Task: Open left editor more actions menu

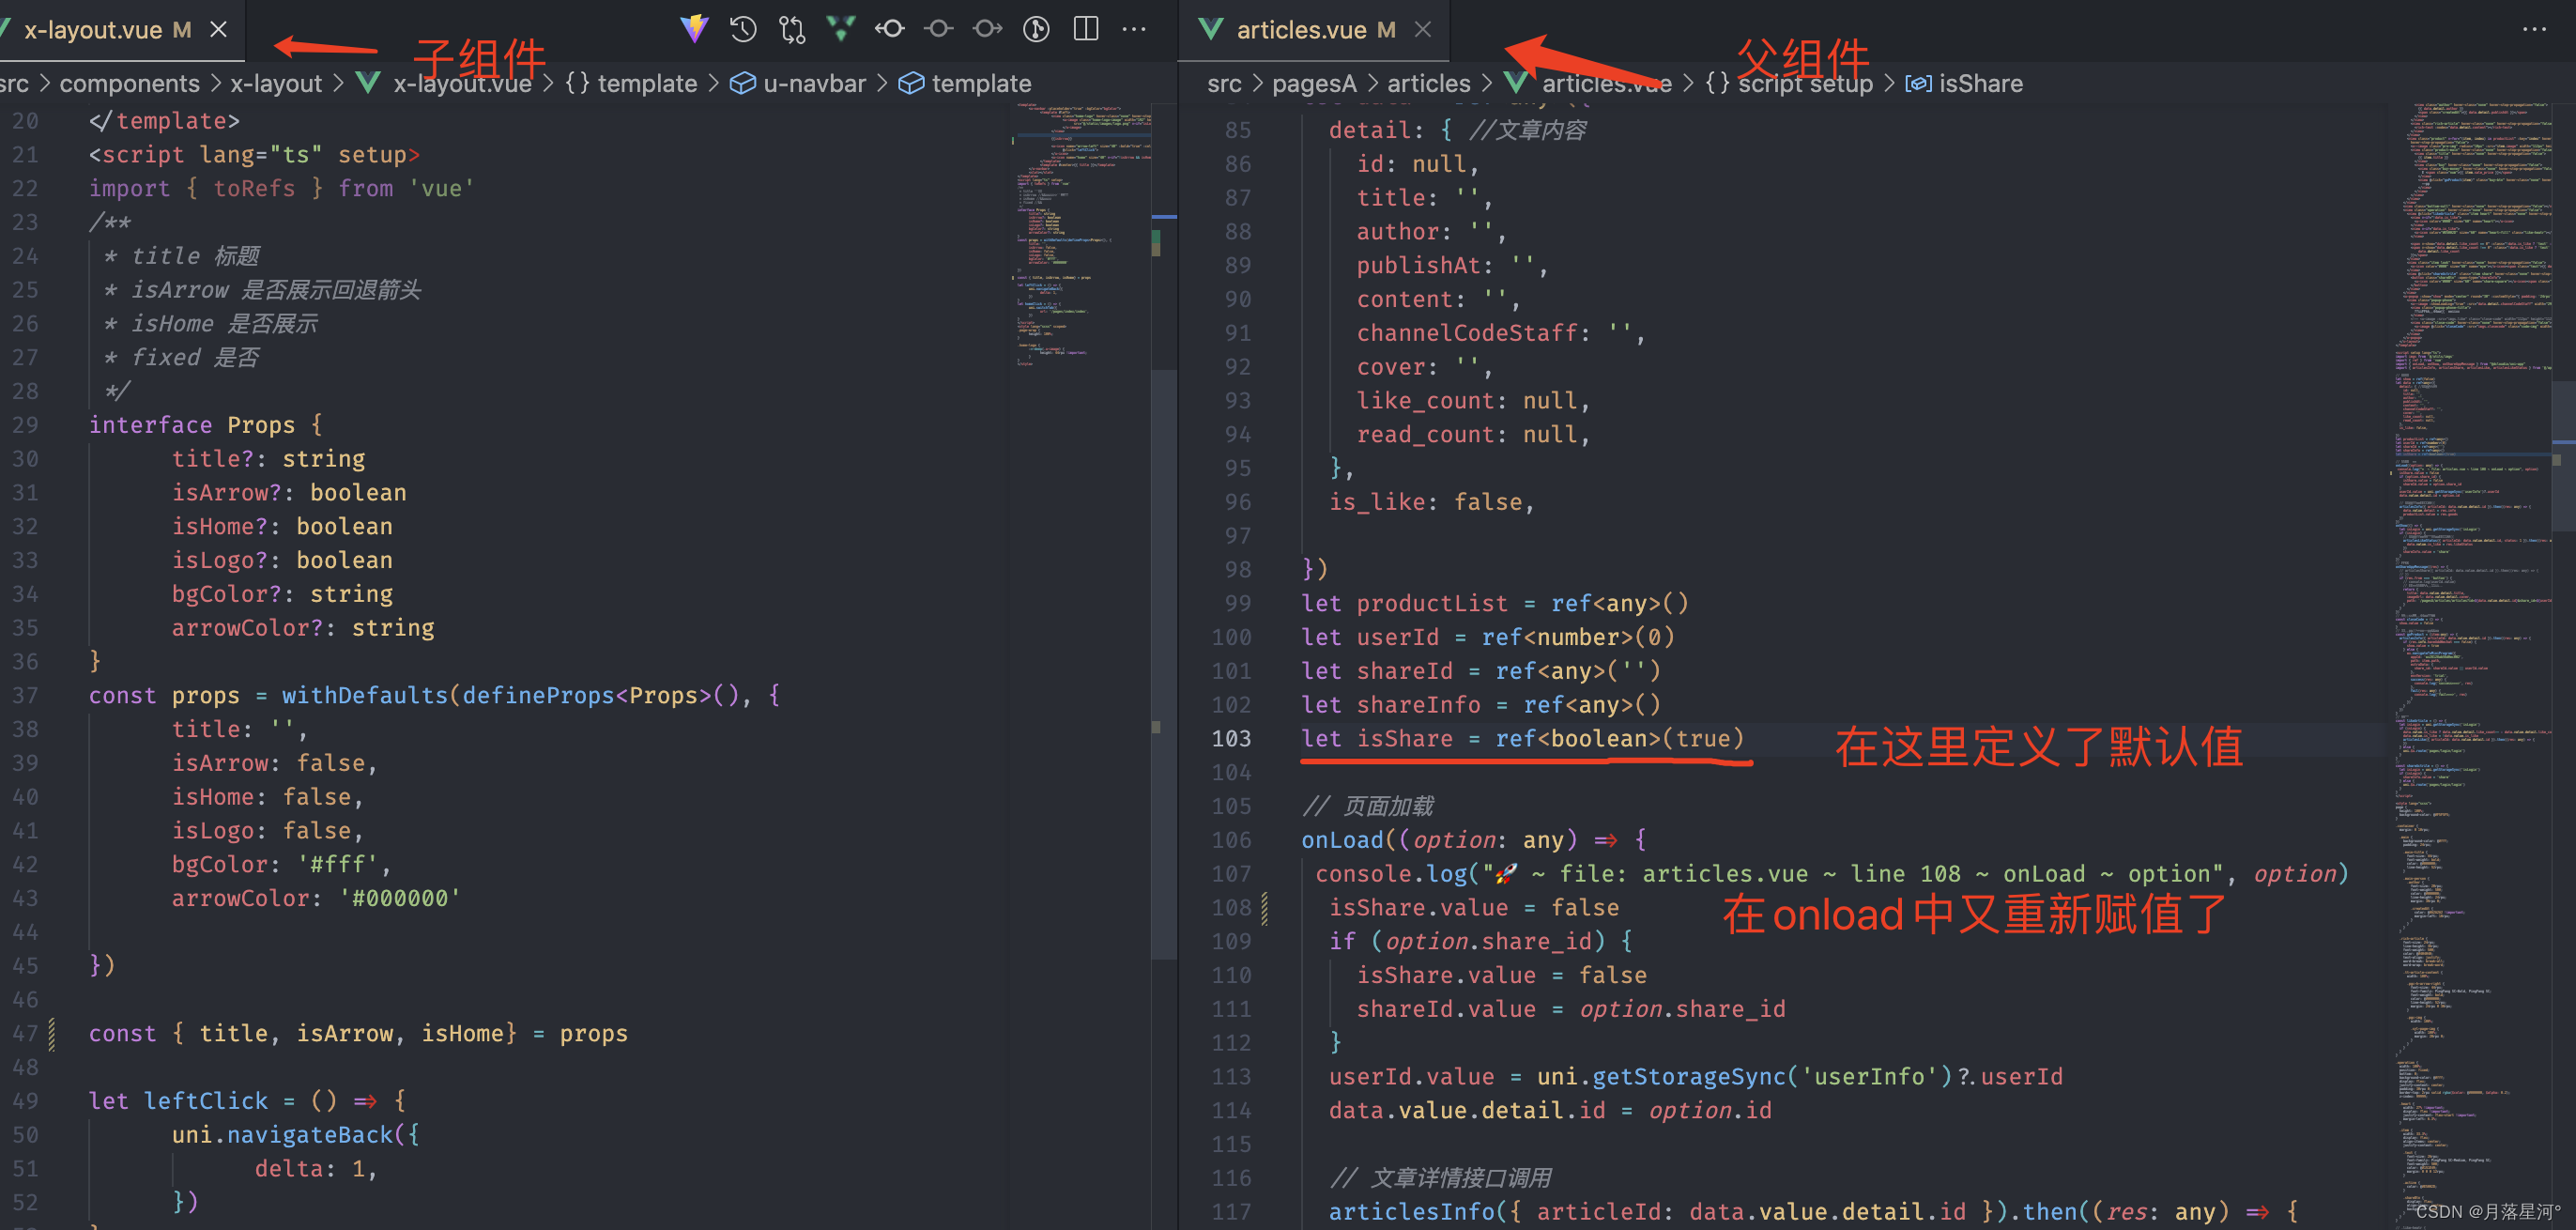Action: (x=1134, y=29)
